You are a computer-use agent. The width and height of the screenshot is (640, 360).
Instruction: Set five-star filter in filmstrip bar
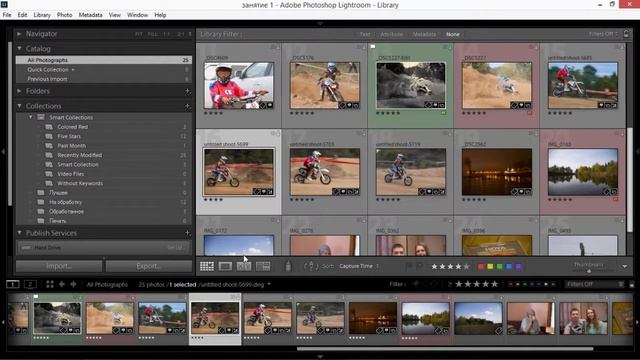495,284
